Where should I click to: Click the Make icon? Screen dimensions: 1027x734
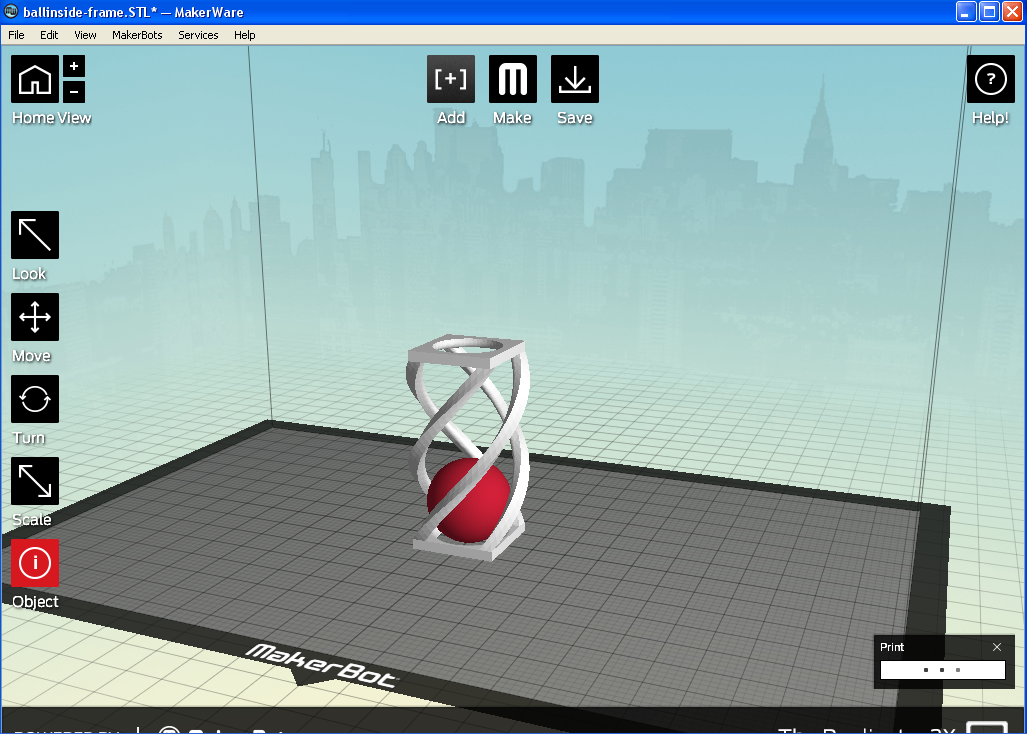click(x=513, y=79)
